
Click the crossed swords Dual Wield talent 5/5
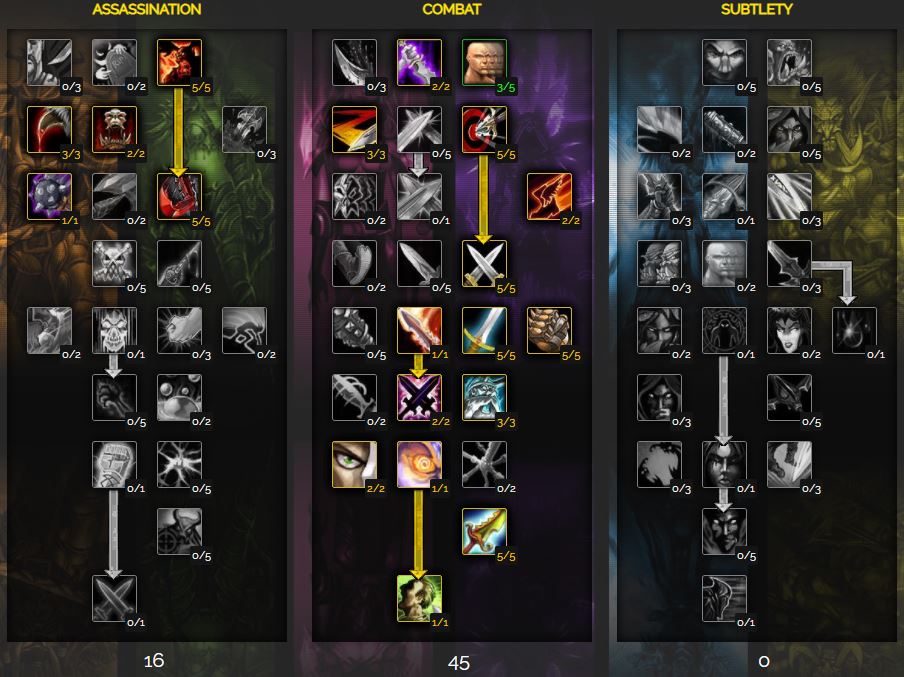tap(484, 264)
